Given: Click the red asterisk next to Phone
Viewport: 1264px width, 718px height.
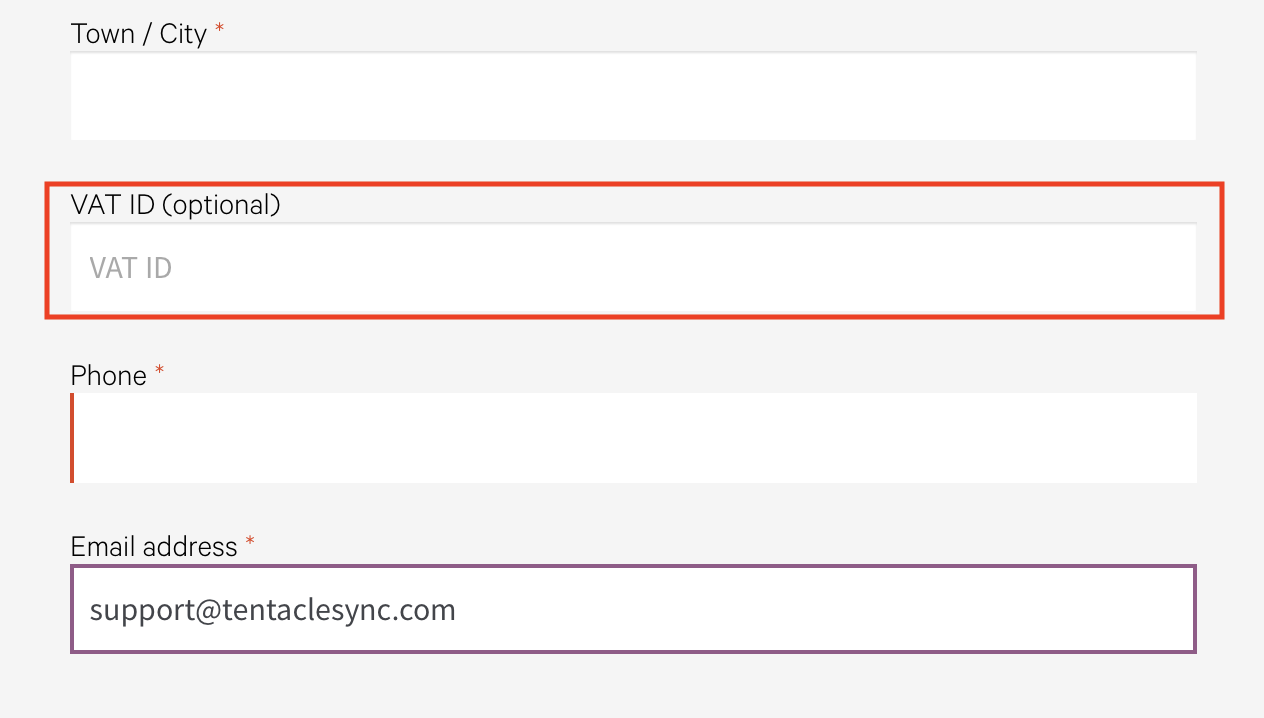Looking at the screenshot, I should click(x=160, y=374).
